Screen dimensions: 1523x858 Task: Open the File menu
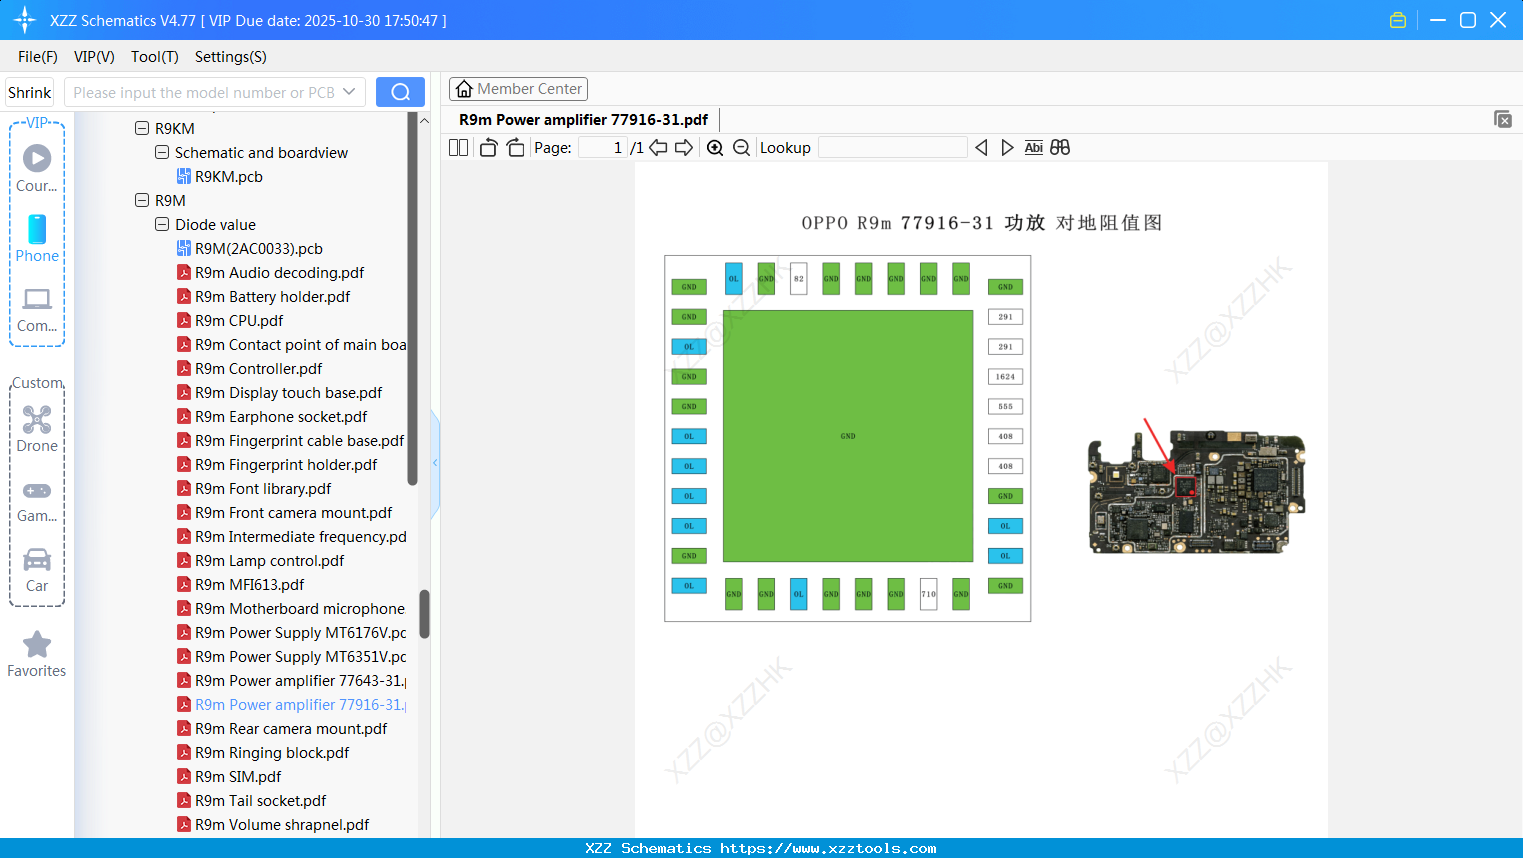(x=38, y=57)
